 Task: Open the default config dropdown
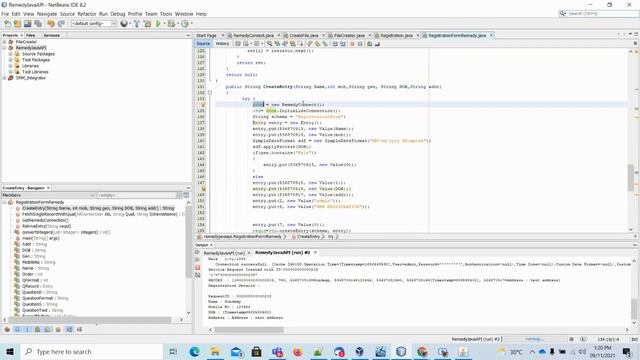click(x=94, y=24)
